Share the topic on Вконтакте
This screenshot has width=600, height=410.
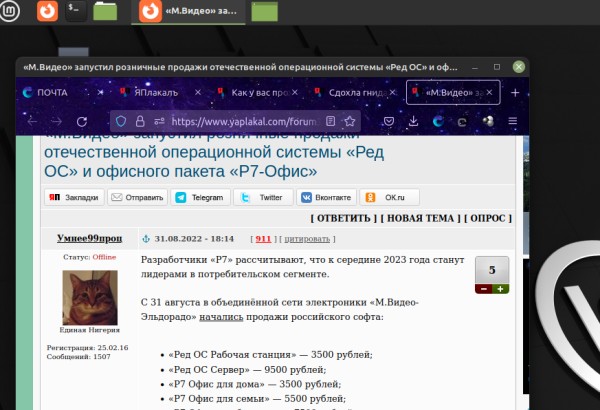(x=326, y=197)
